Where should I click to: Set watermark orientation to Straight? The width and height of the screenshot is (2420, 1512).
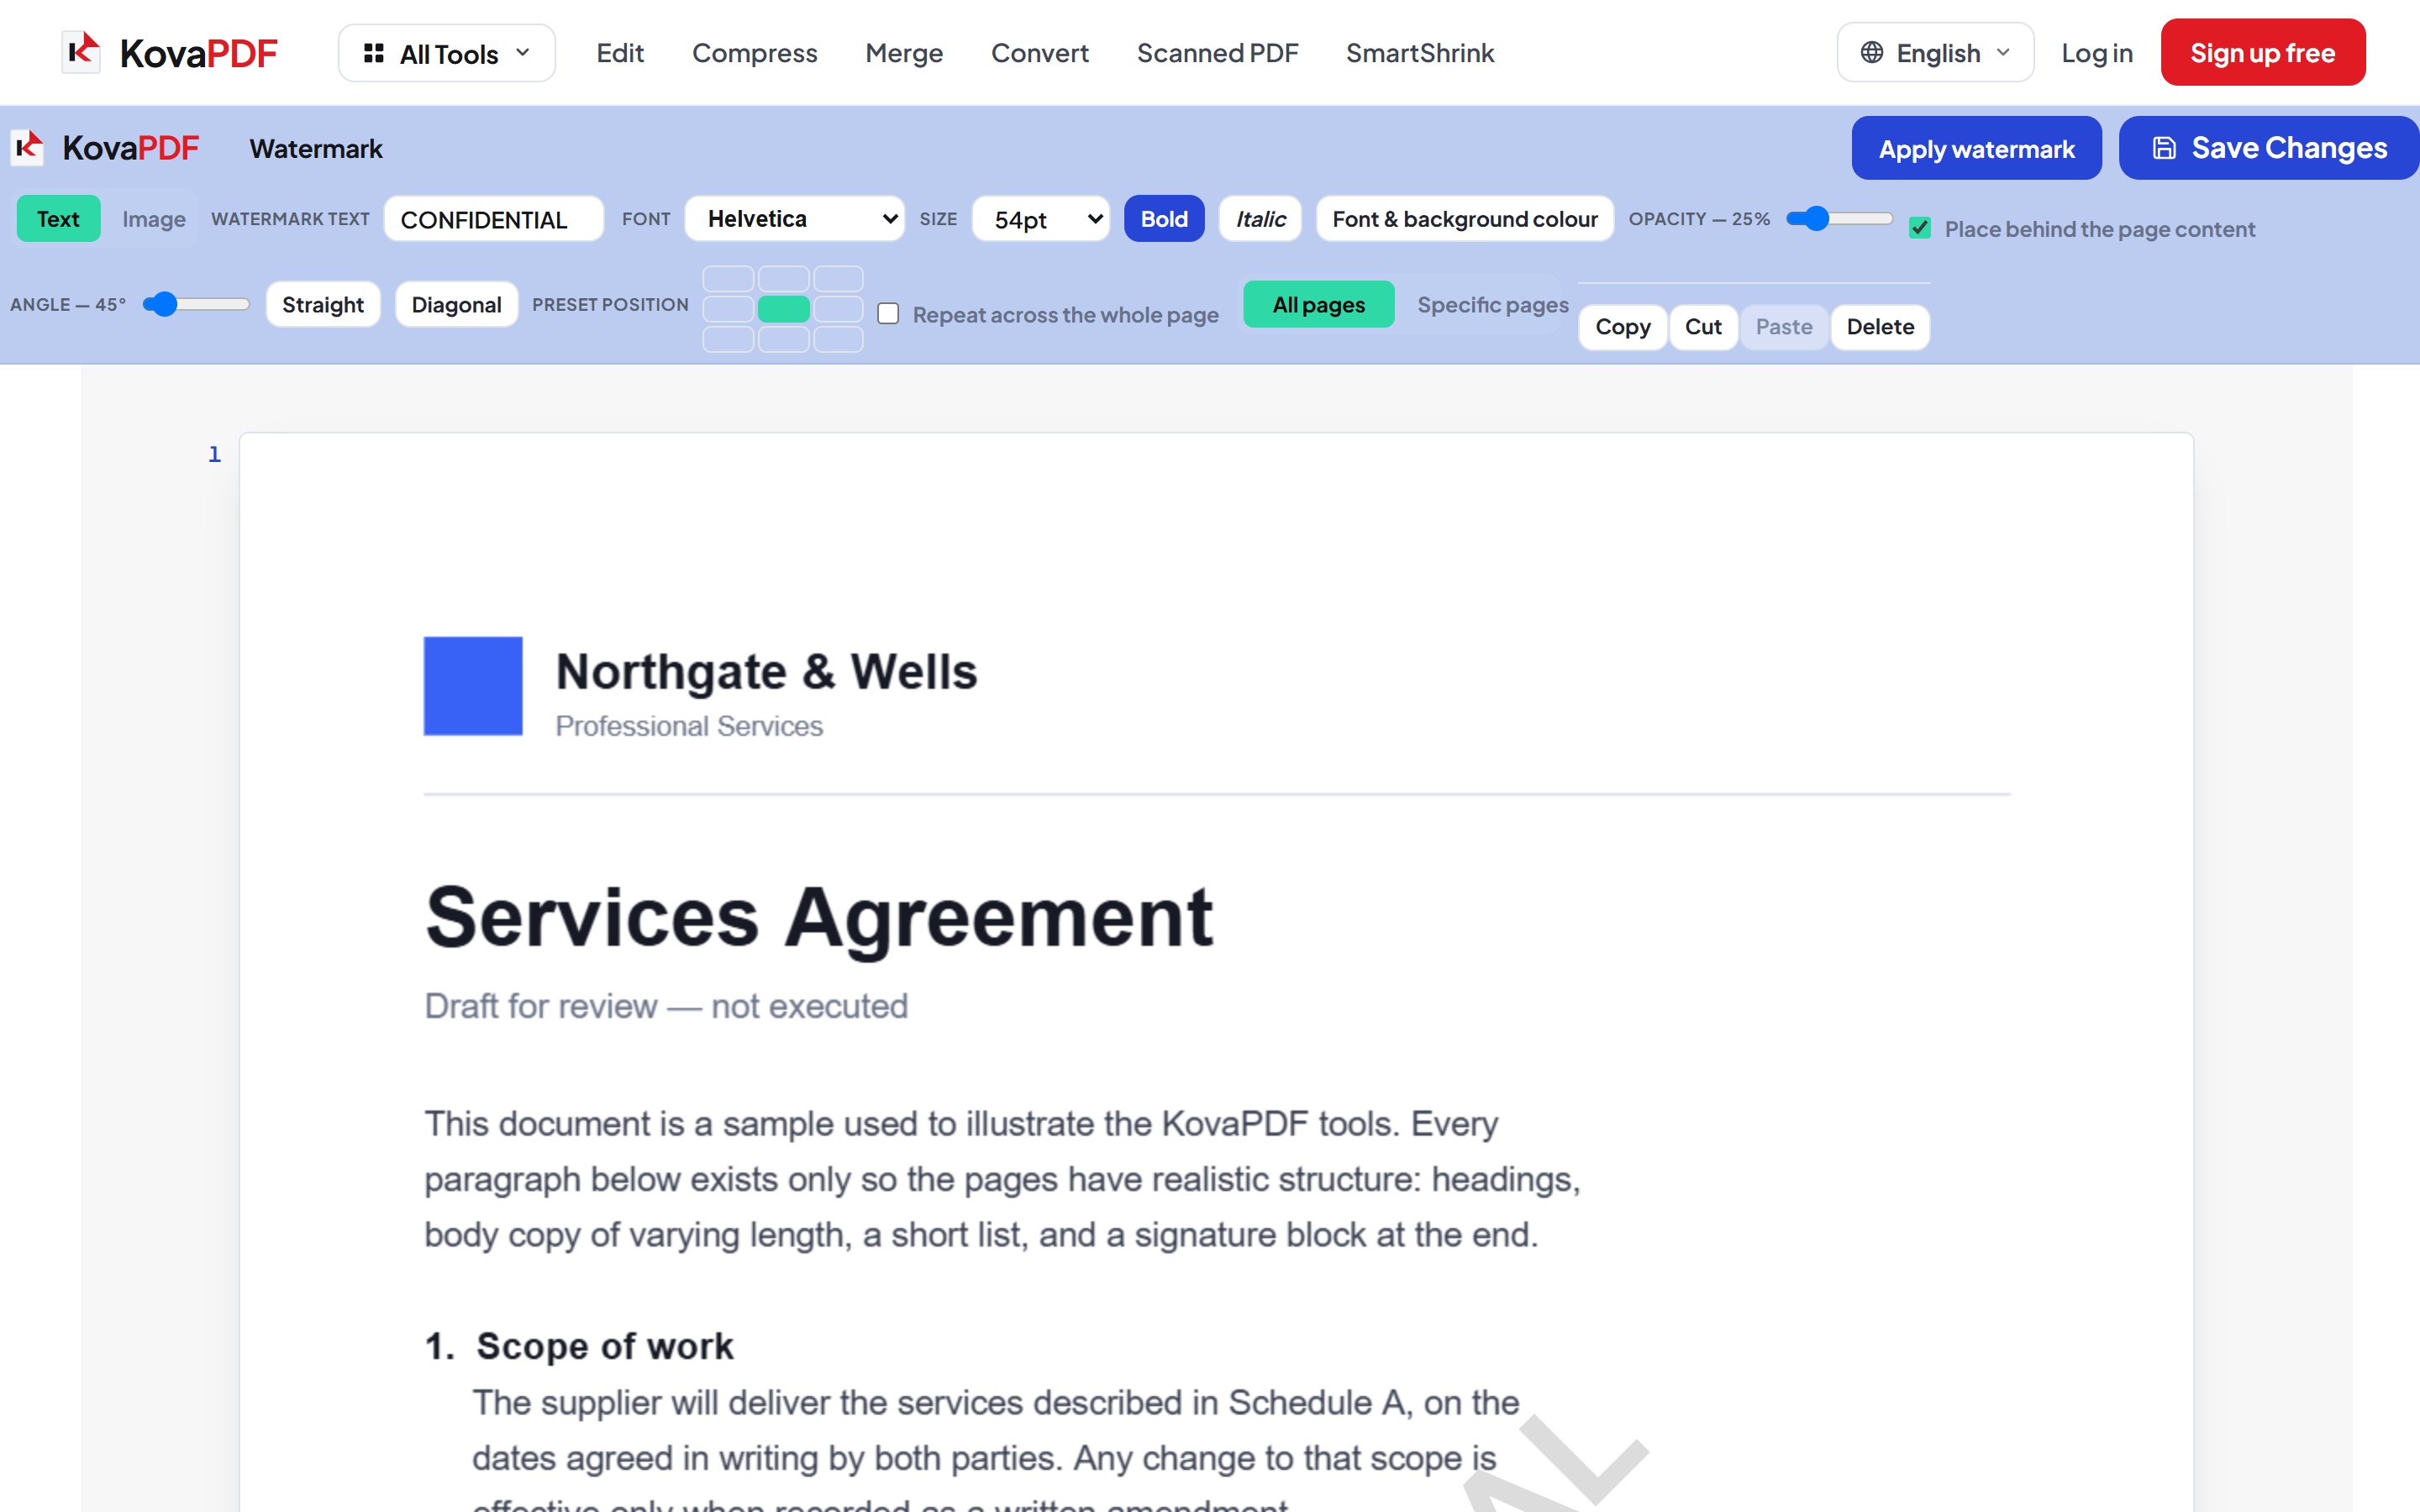[322, 304]
